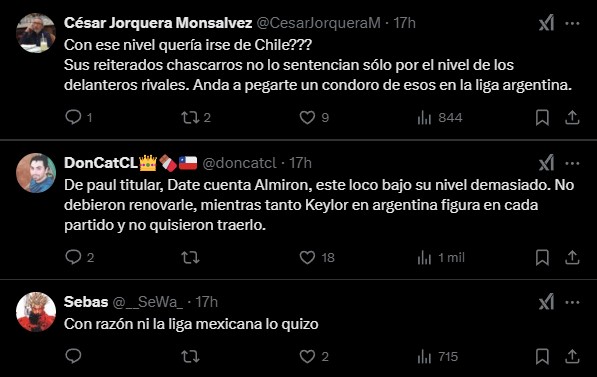Image resolution: width=597 pixels, height=377 pixels.
Task: Repost DonCatCL's tweet about Almiron
Action: (x=190, y=257)
